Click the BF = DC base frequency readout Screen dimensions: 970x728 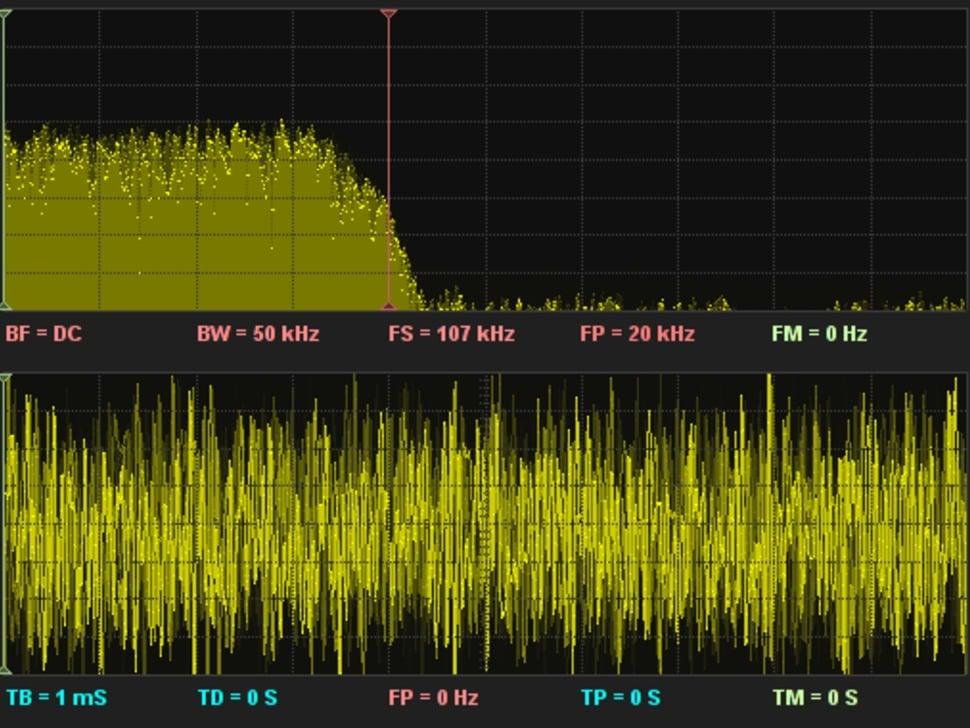pyautogui.click(x=43, y=334)
